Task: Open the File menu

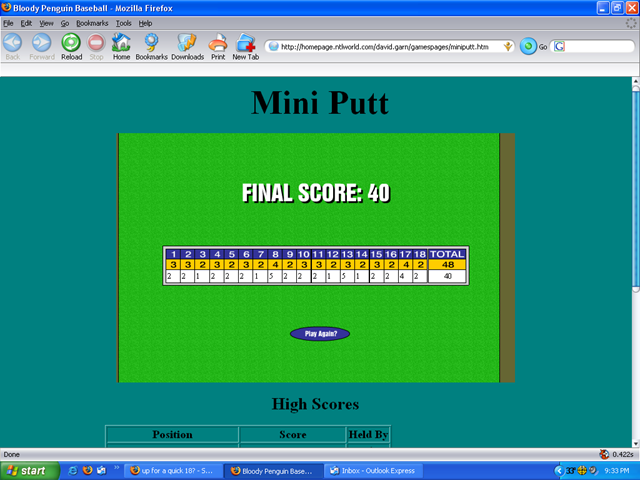Action: [x=8, y=22]
